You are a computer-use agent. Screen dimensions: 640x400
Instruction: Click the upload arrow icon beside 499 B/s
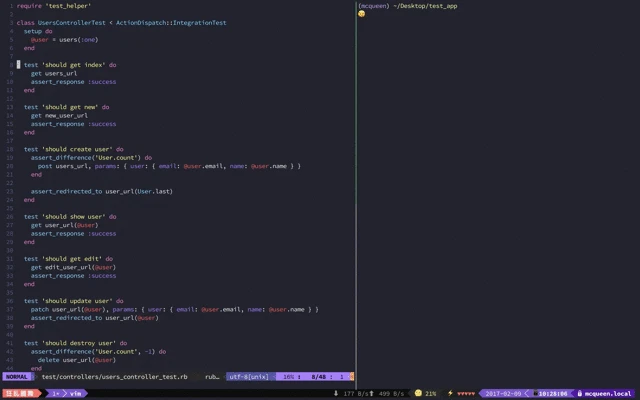pyautogui.click(x=371, y=393)
